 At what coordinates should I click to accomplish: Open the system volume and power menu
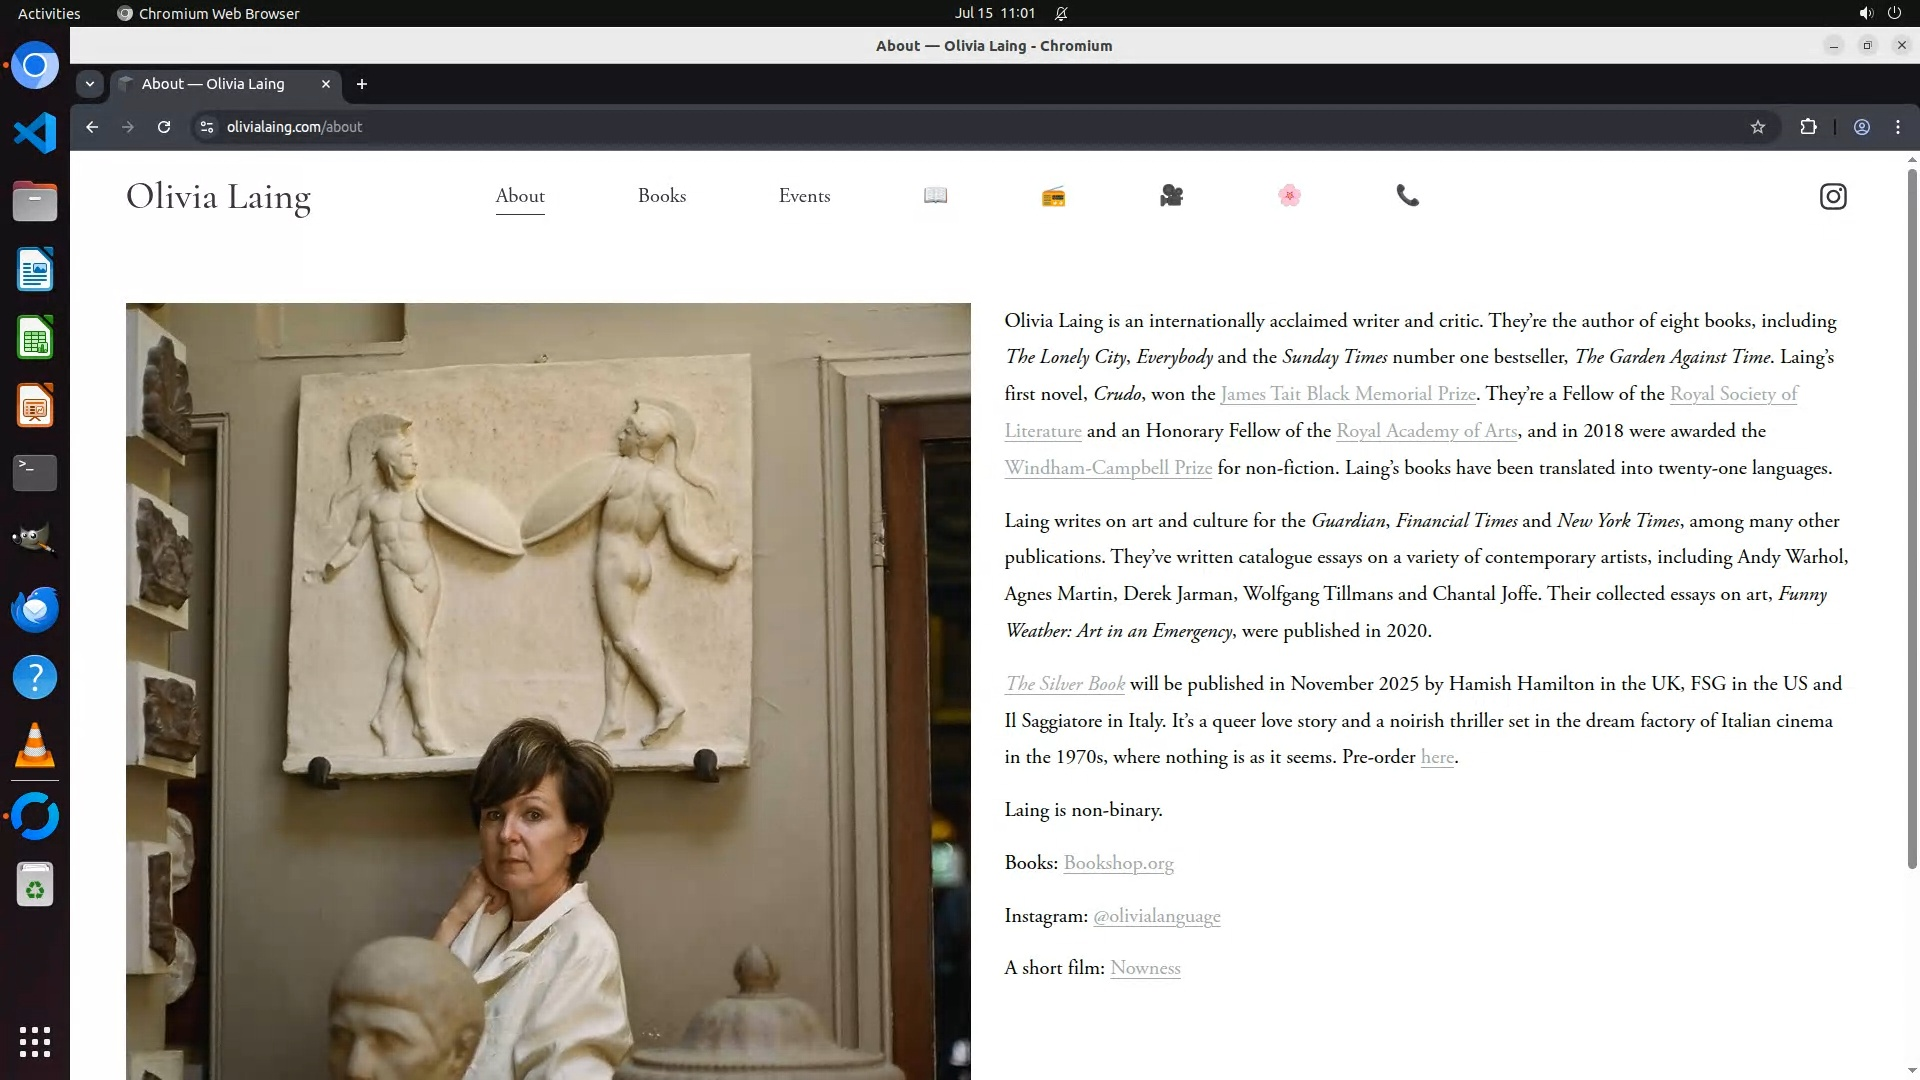tap(1878, 13)
